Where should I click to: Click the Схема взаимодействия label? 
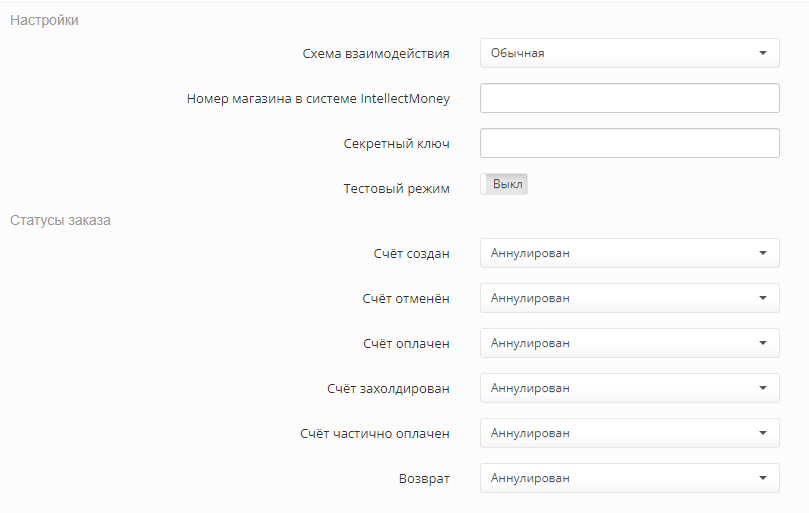click(375, 53)
